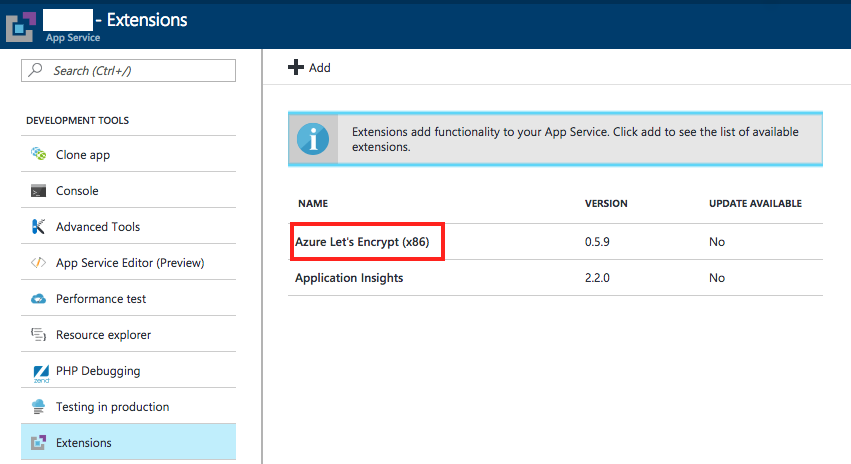Viewport: 851px width, 464px height.
Task: Click the Clone app icon
Action: click(39, 154)
